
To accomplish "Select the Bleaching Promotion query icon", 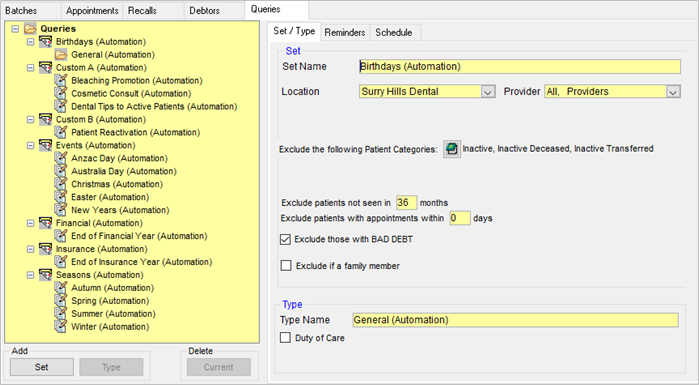I will pyautogui.click(x=61, y=81).
